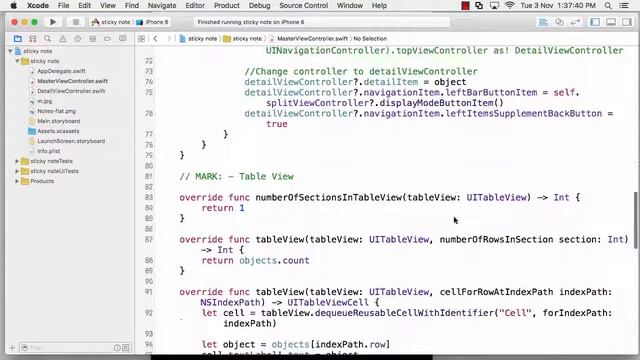Screen dimensions: 640x360
Task: Open the No Selection symbol menu
Action: coord(370,39)
